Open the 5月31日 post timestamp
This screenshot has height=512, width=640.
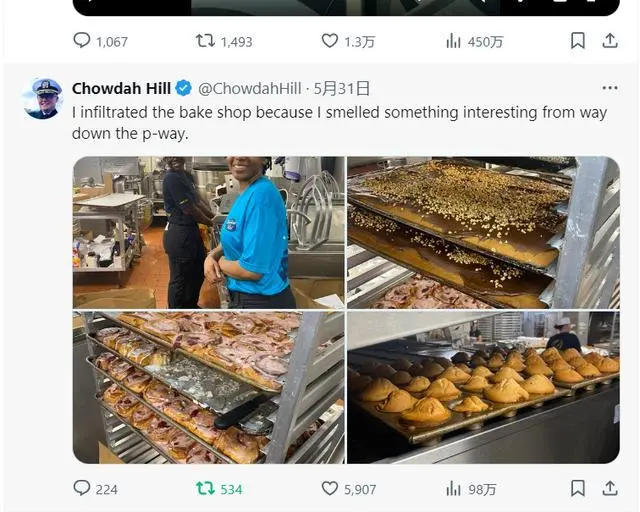point(343,88)
